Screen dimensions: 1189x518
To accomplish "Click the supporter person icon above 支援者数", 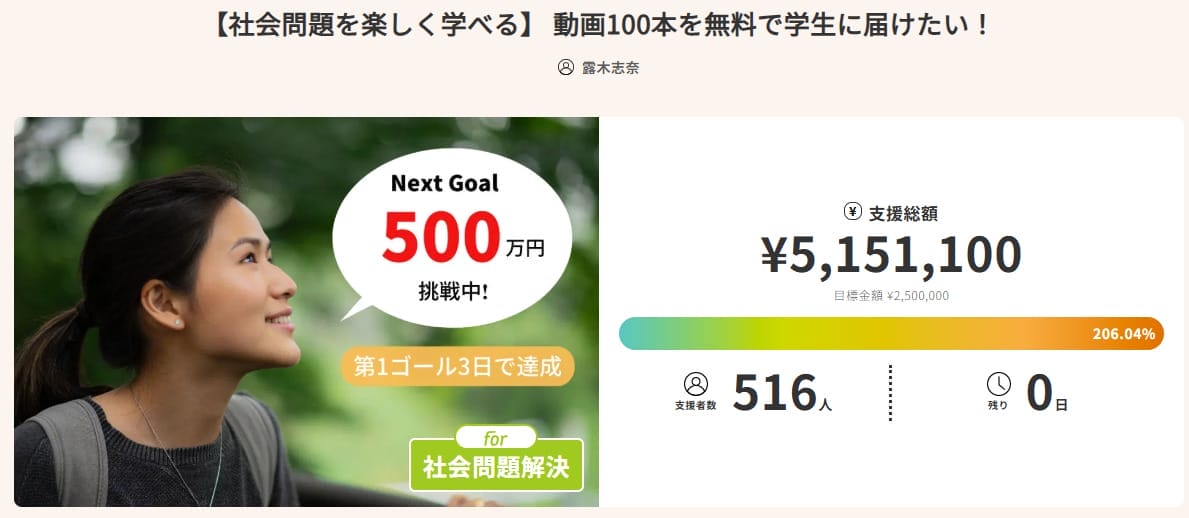I will coord(696,384).
